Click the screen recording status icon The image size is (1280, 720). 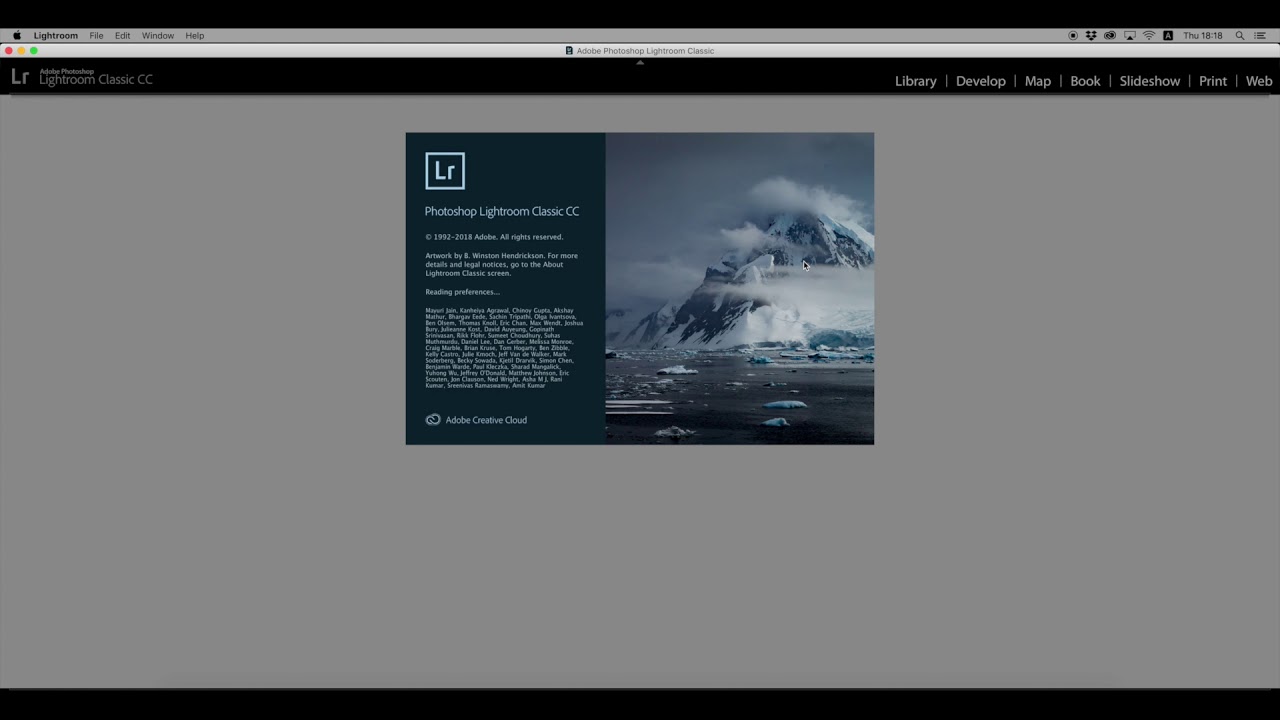click(x=1073, y=35)
